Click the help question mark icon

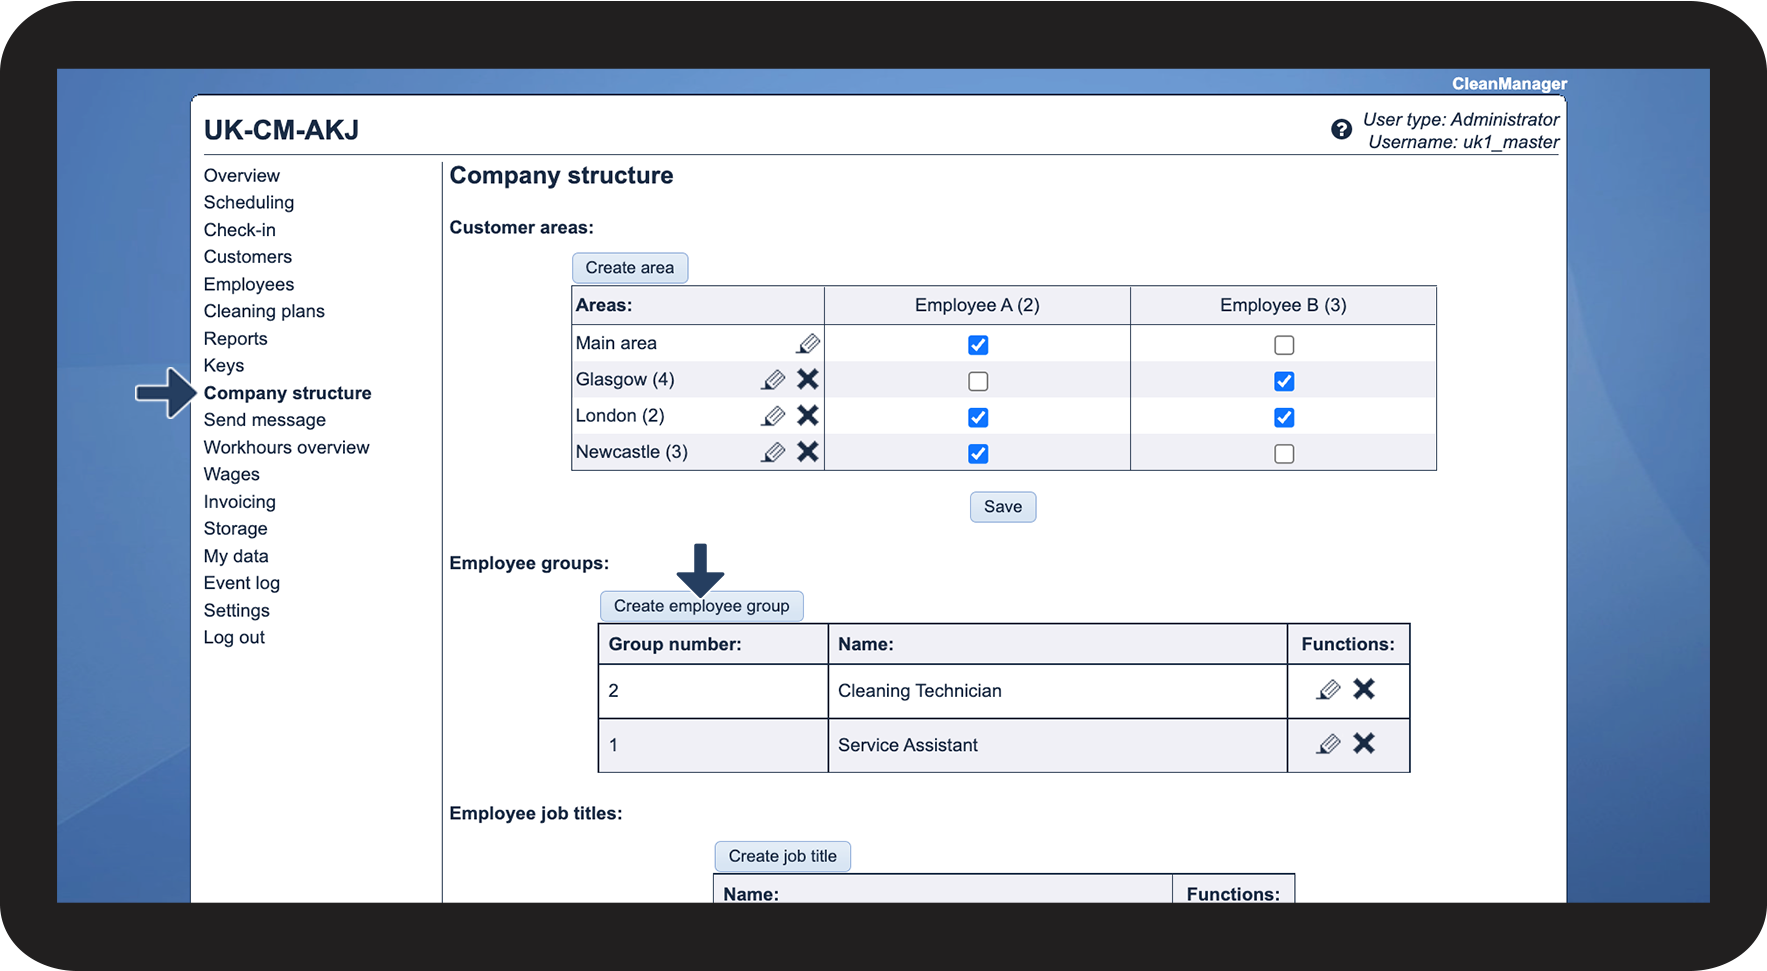click(x=1341, y=130)
